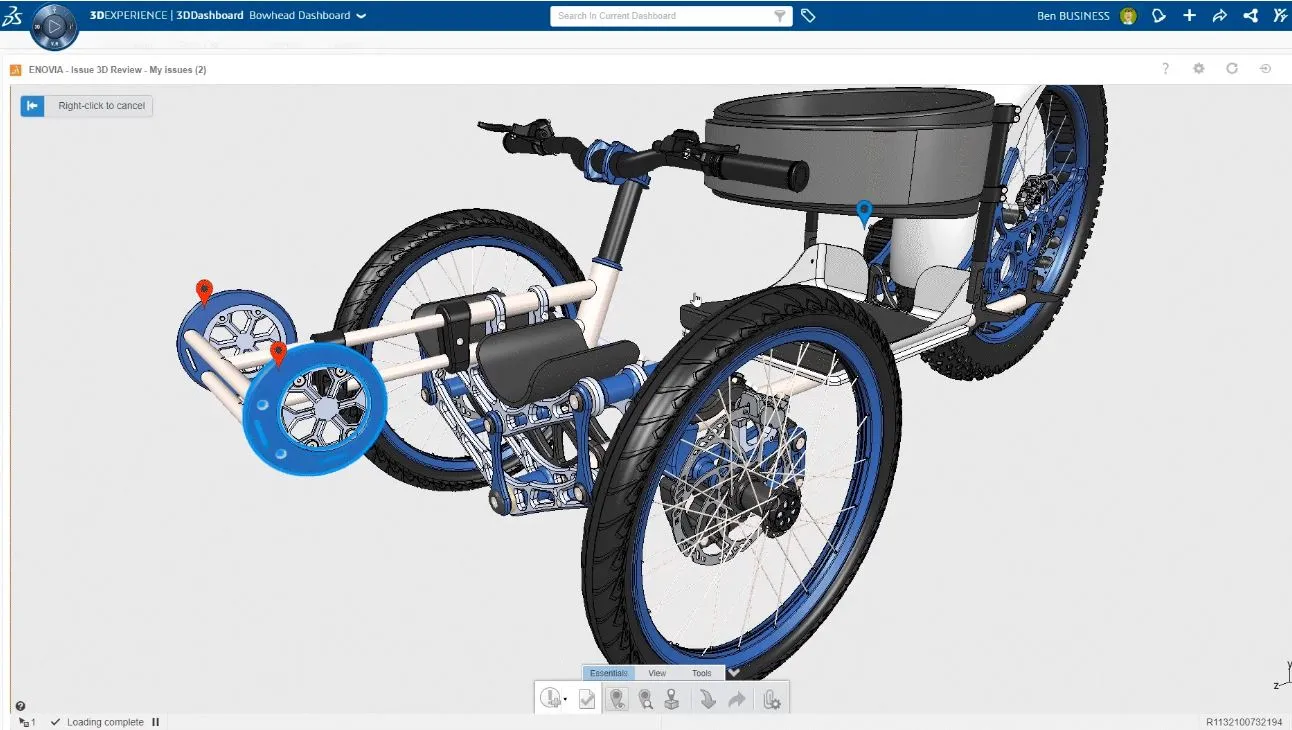The width and height of the screenshot is (1292, 730).
Task: Click the document checkmark icon in bottom toolbar
Action: (x=587, y=700)
